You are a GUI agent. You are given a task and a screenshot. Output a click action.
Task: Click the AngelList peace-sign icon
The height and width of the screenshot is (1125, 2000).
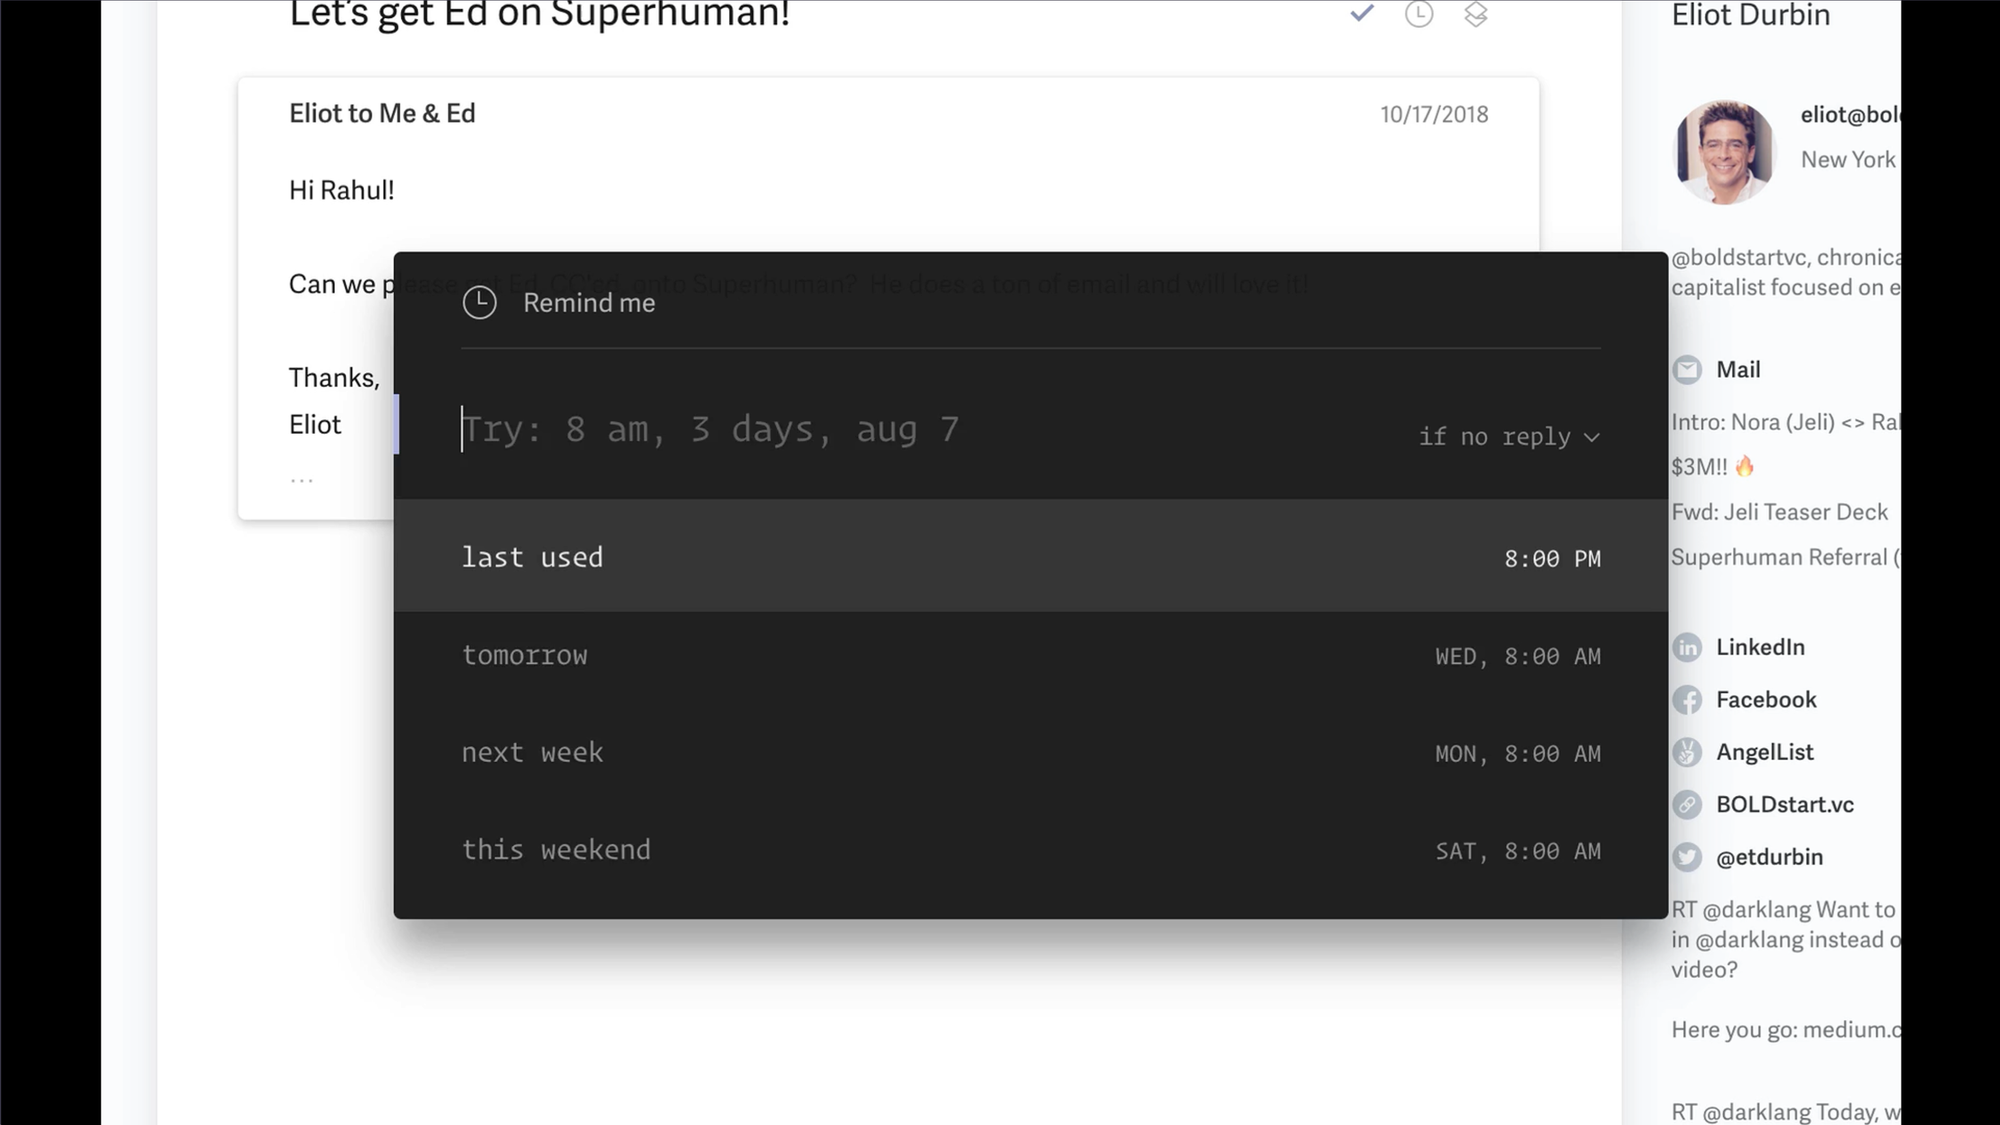tap(1687, 752)
